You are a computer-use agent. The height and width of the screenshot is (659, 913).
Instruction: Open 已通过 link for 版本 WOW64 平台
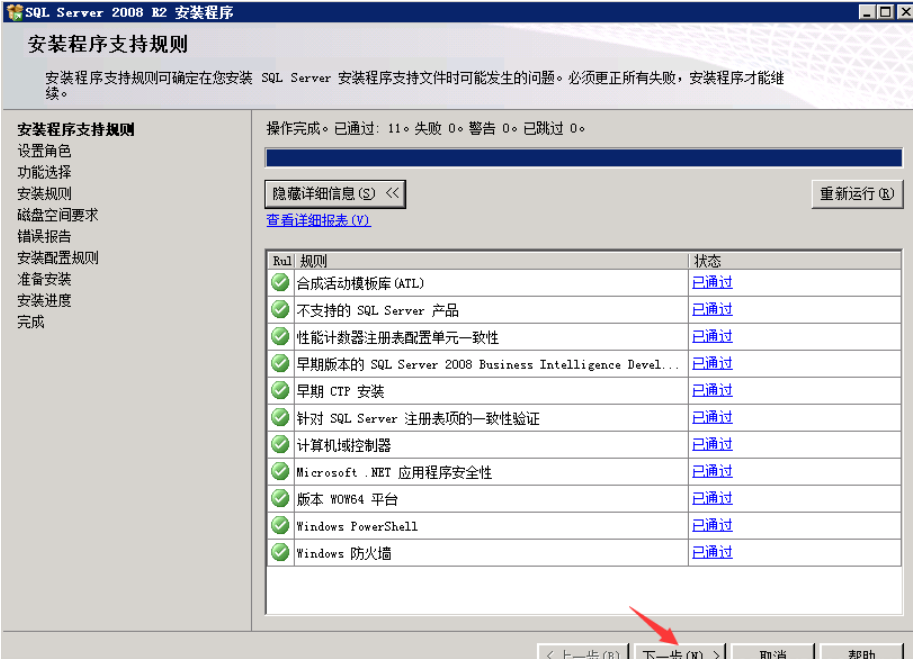712,498
